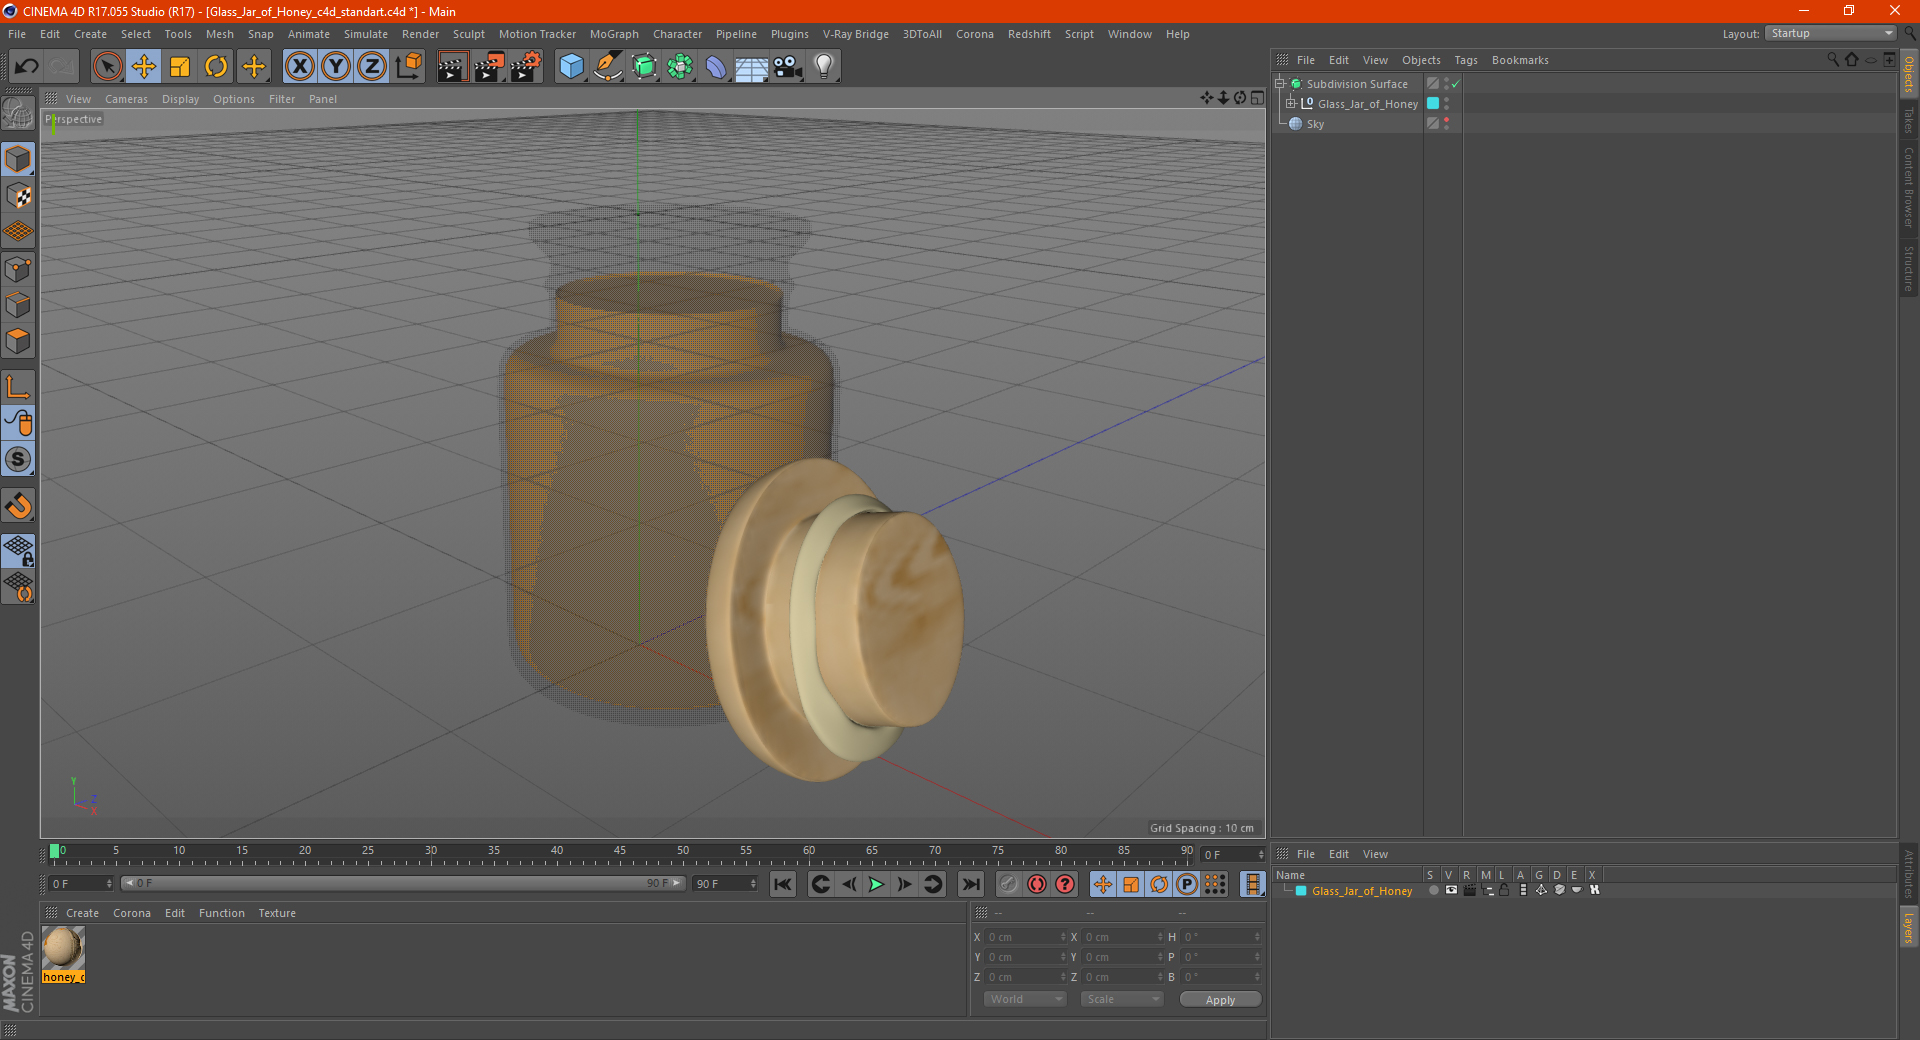The image size is (1920, 1040).
Task: Select the Live Selection tool
Action: coord(107,67)
